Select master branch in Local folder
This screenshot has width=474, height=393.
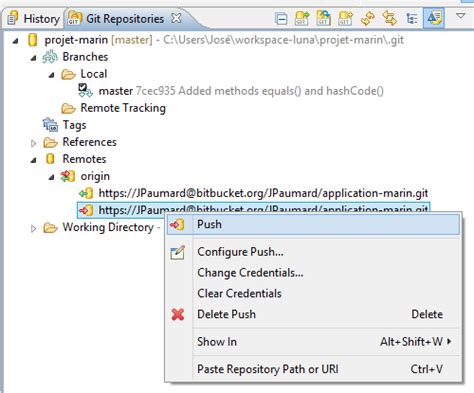click(x=116, y=91)
